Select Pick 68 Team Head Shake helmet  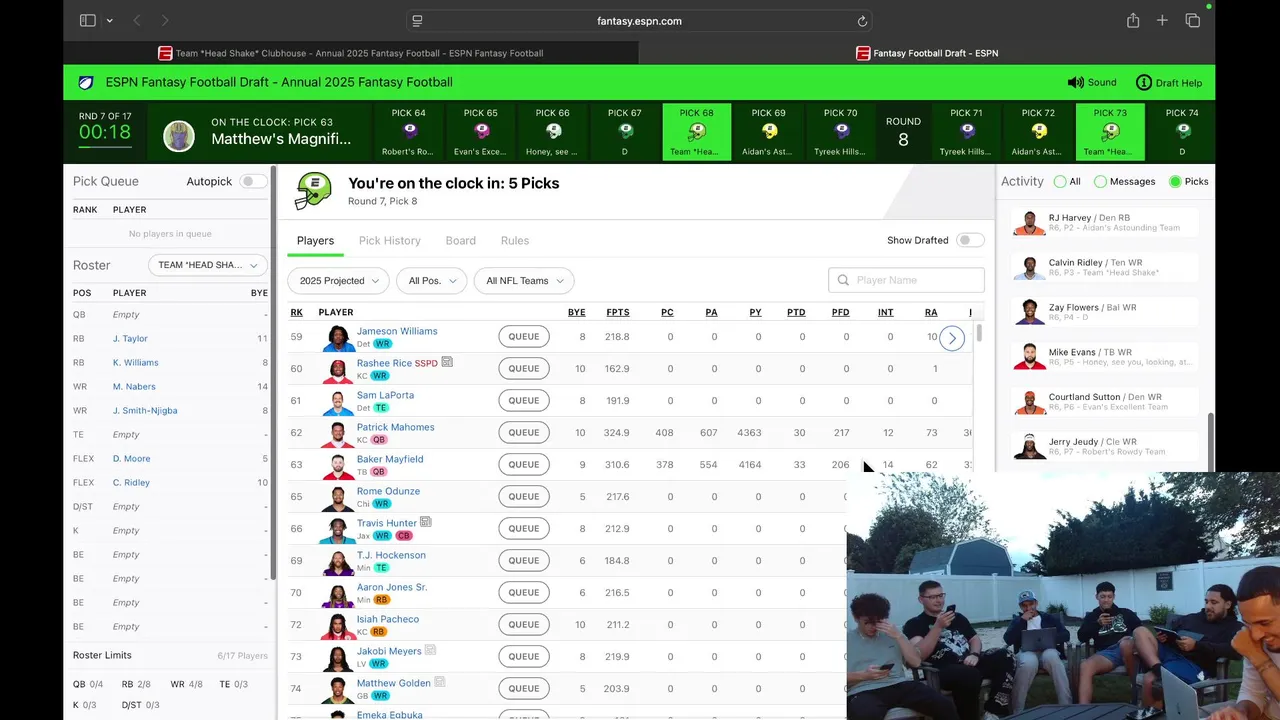[697, 131]
